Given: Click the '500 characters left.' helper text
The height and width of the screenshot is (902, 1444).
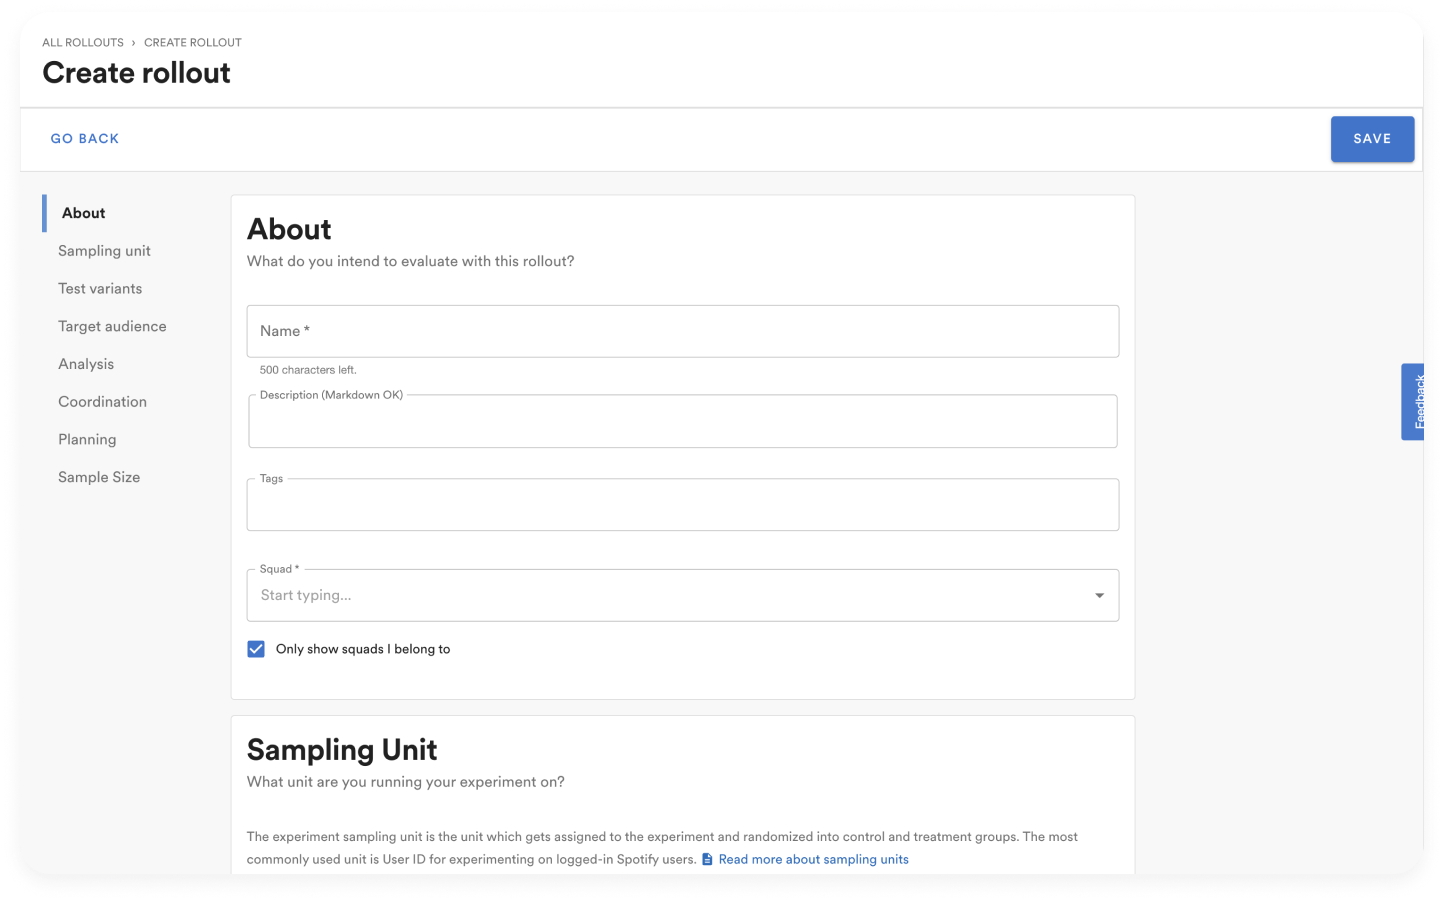Looking at the screenshot, I should tap(308, 370).
